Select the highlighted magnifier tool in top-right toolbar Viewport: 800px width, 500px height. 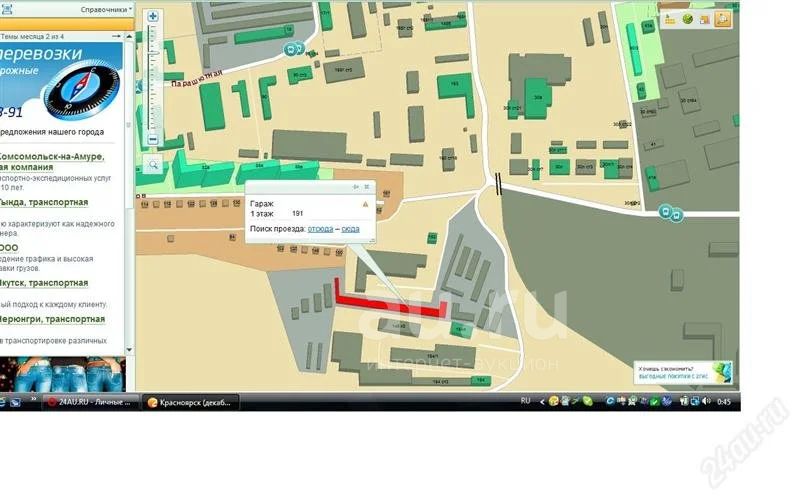722,19
